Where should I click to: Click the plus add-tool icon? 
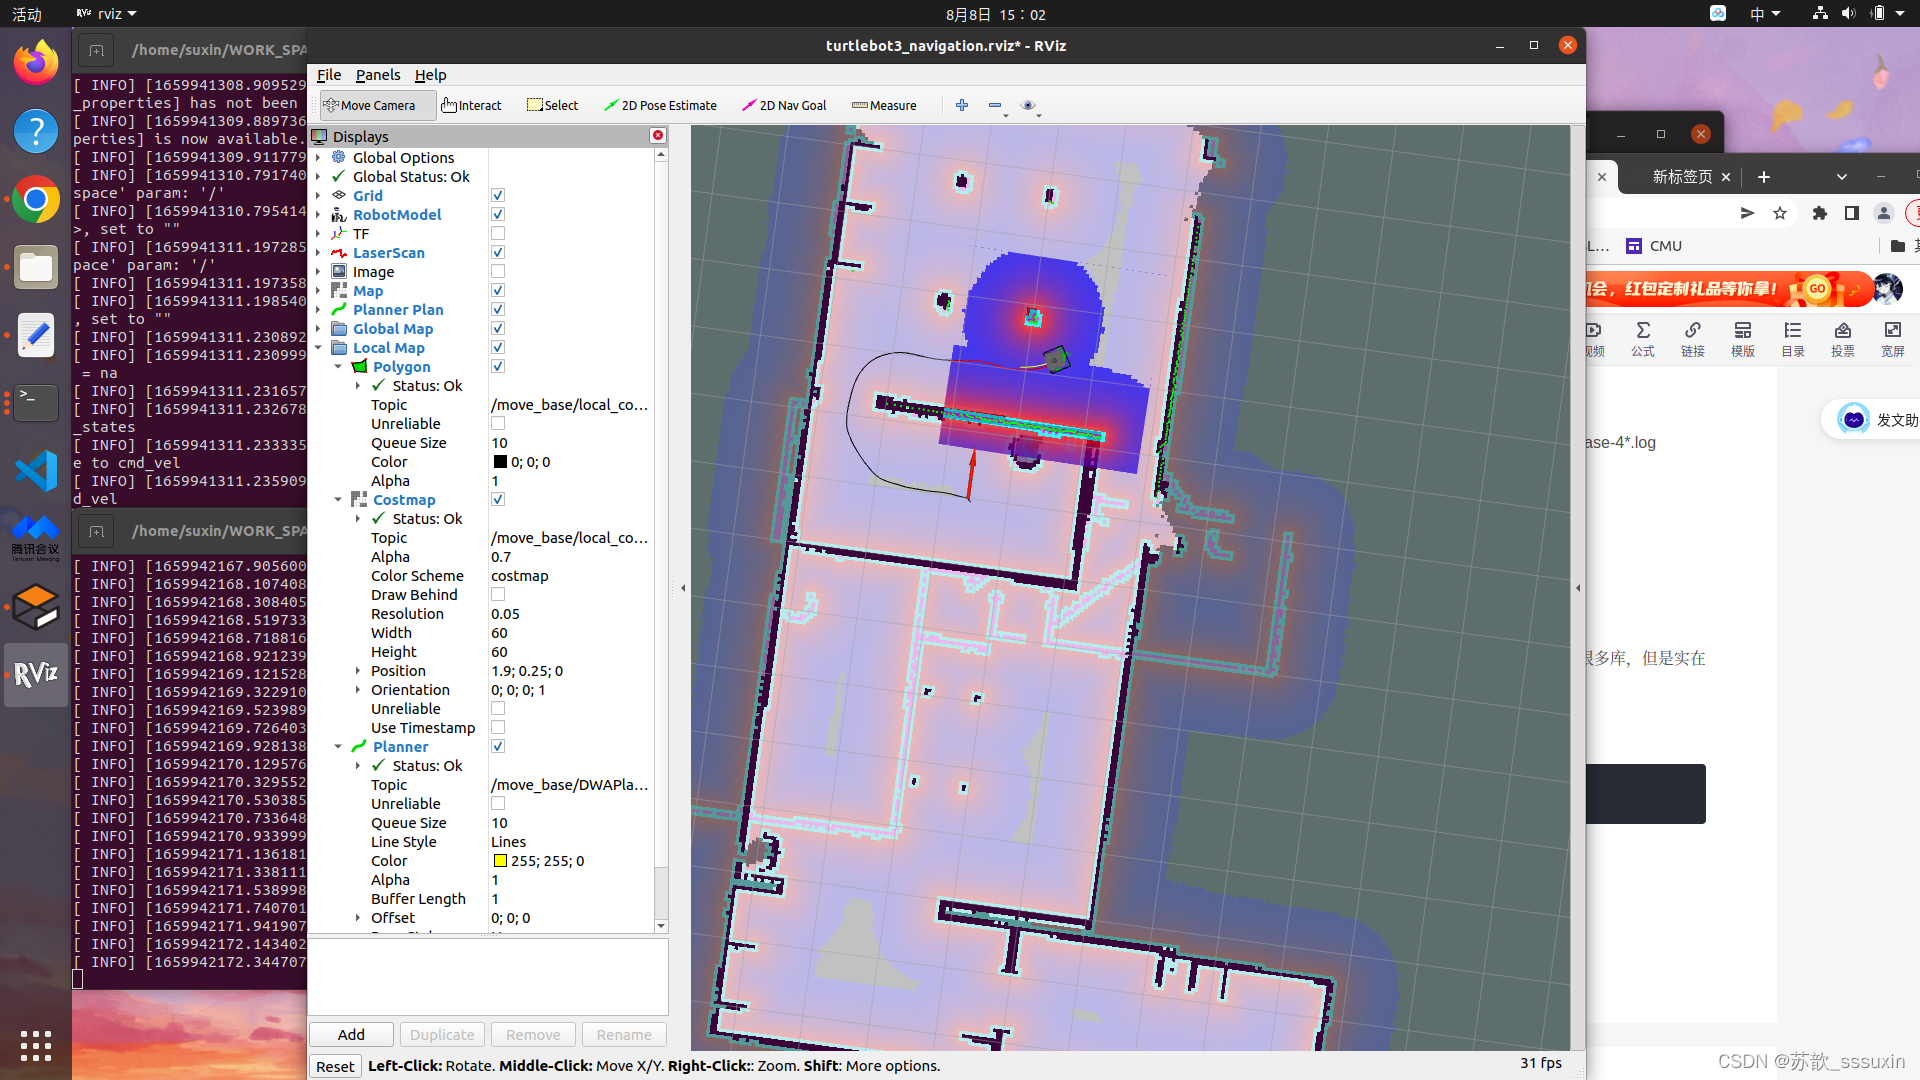point(962,105)
